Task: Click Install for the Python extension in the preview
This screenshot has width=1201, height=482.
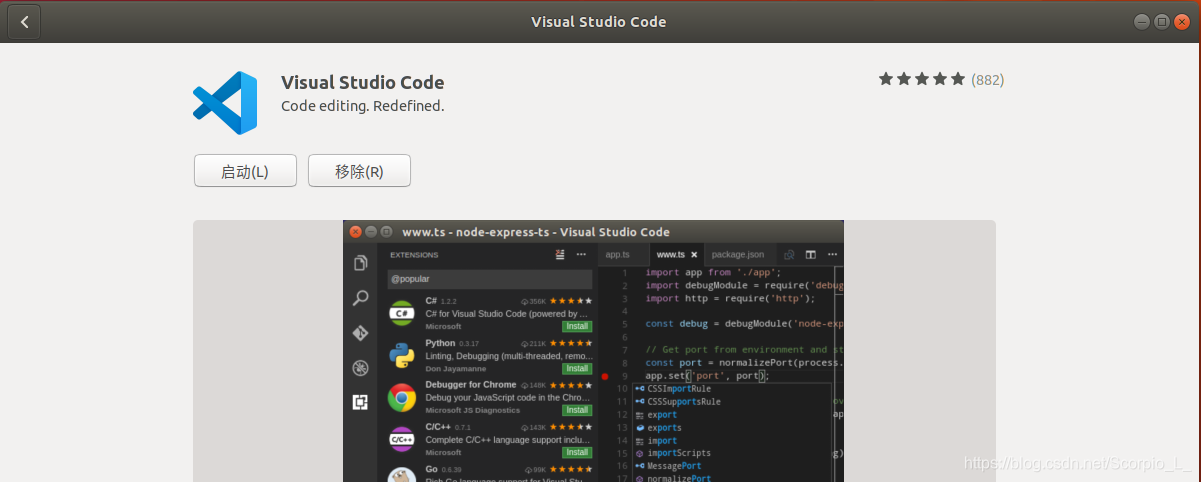Action: point(577,368)
